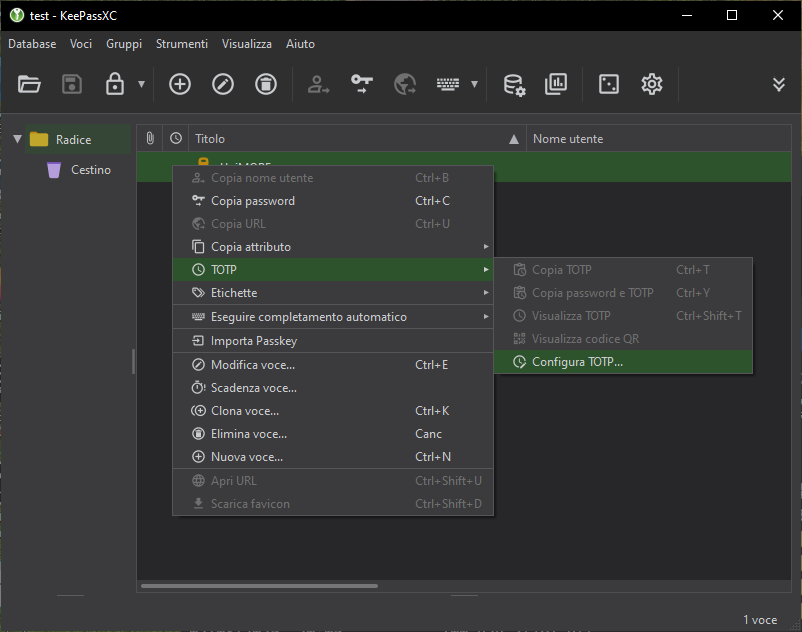Click the horizontal scrollbar in entry list
802x632 pixels.
tap(260, 586)
